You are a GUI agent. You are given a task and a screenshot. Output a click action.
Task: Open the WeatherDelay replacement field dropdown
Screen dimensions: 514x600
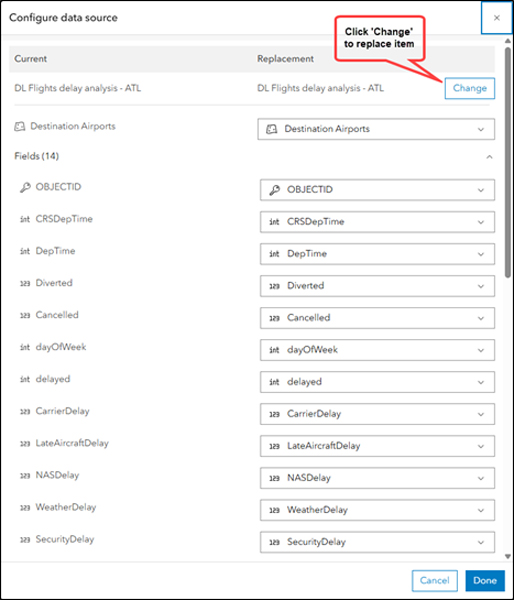click(x=377, y=510)
